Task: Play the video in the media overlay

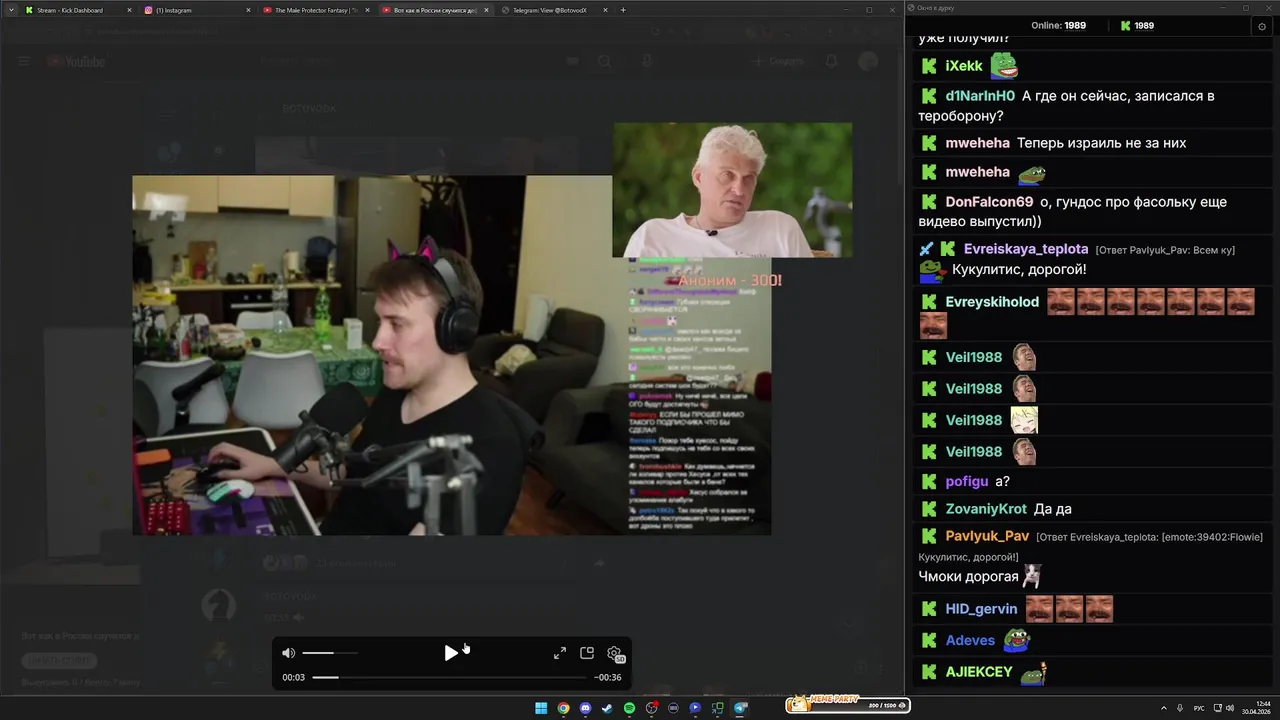Action: [x=451, y=653]
